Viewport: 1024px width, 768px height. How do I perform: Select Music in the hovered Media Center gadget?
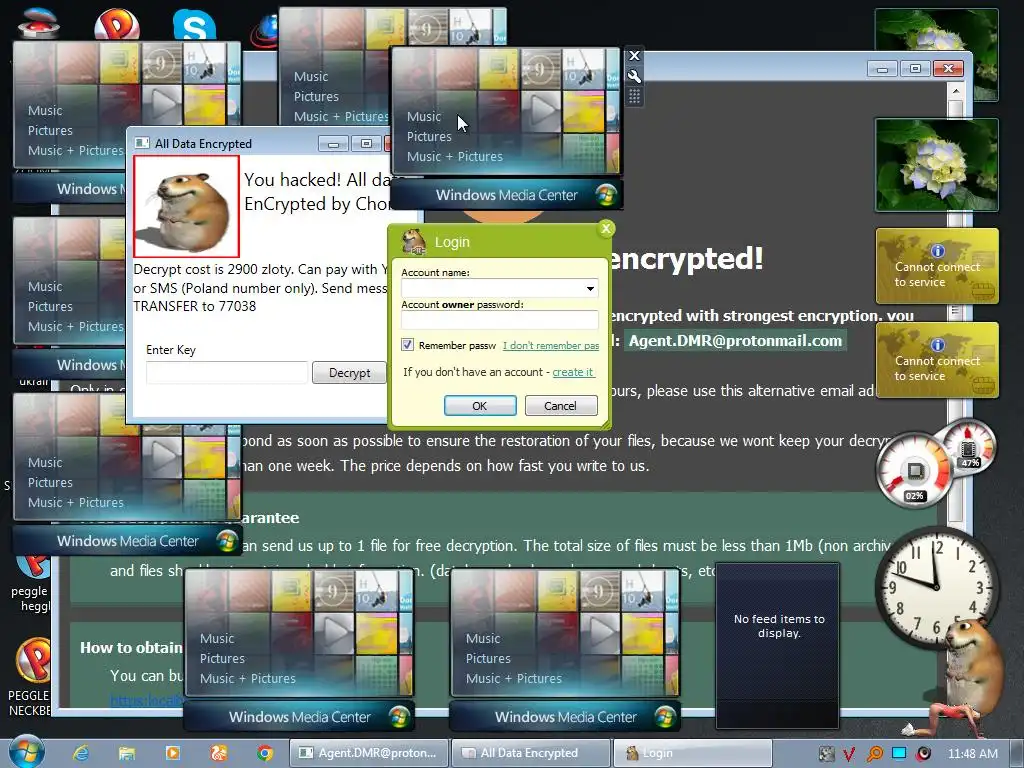tap(424, 116)
